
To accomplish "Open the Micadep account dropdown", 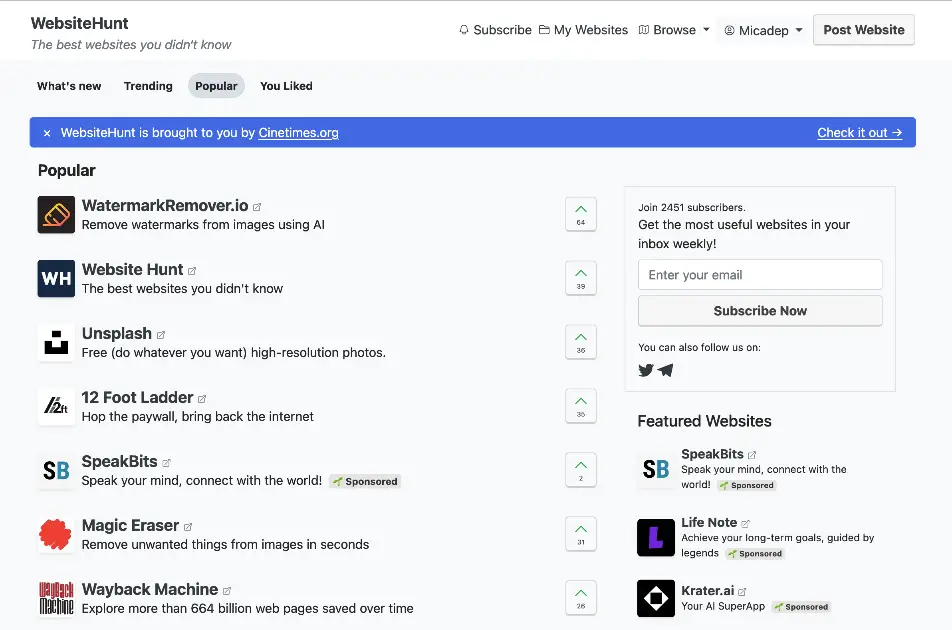I will (x=763, y=30).
